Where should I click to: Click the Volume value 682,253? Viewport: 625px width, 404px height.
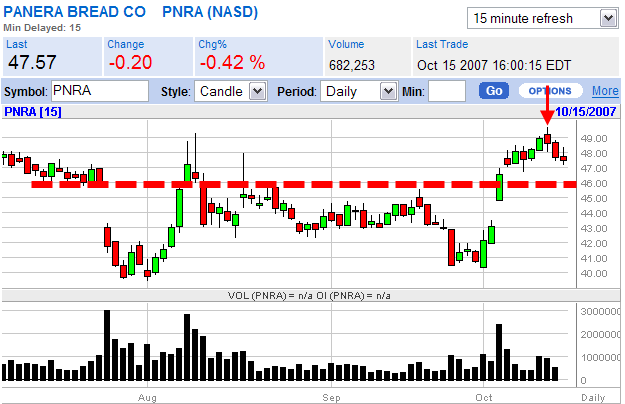[x=352, y=65]
